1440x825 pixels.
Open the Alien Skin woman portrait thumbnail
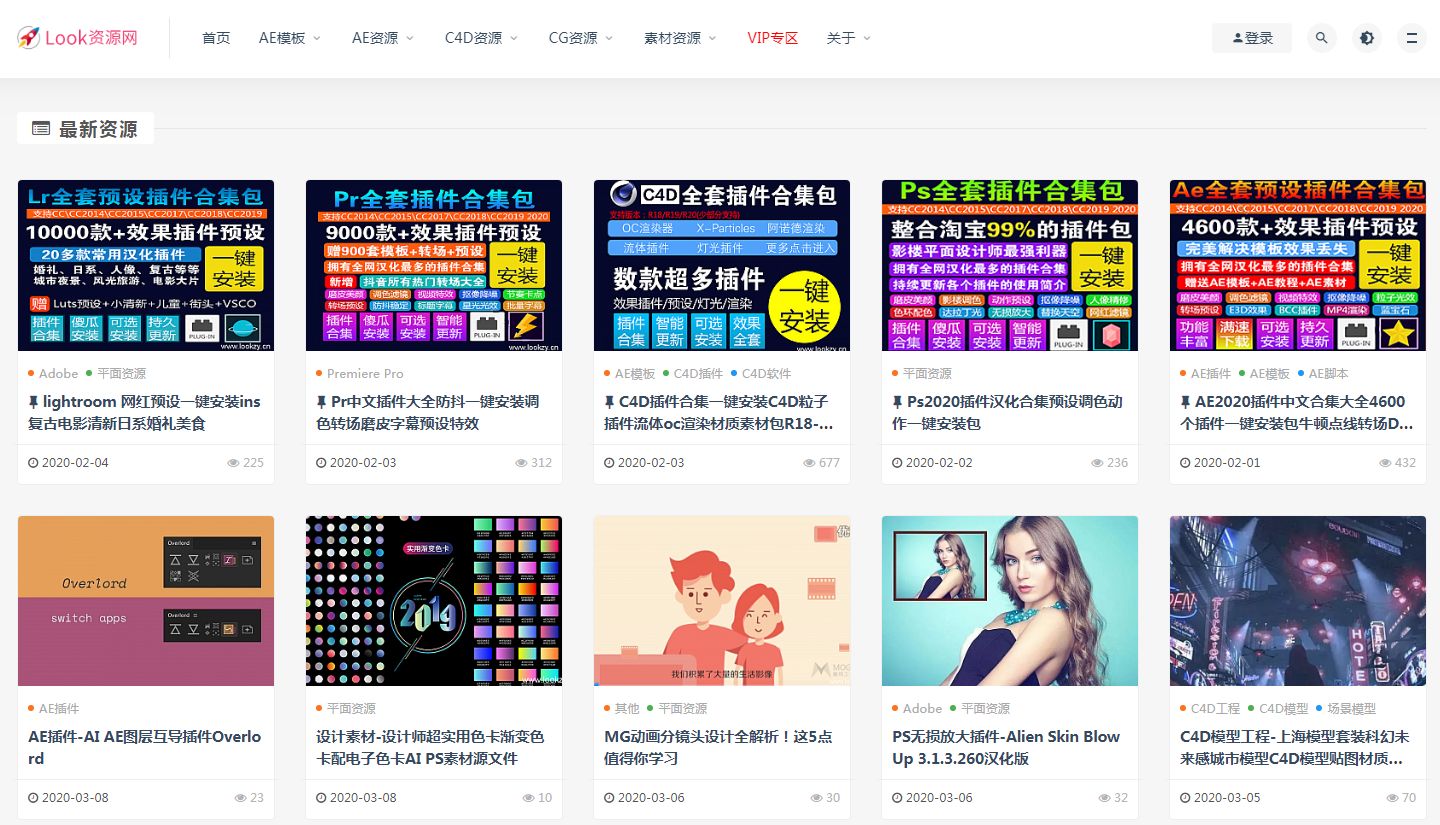click(x=1010, y=601)
